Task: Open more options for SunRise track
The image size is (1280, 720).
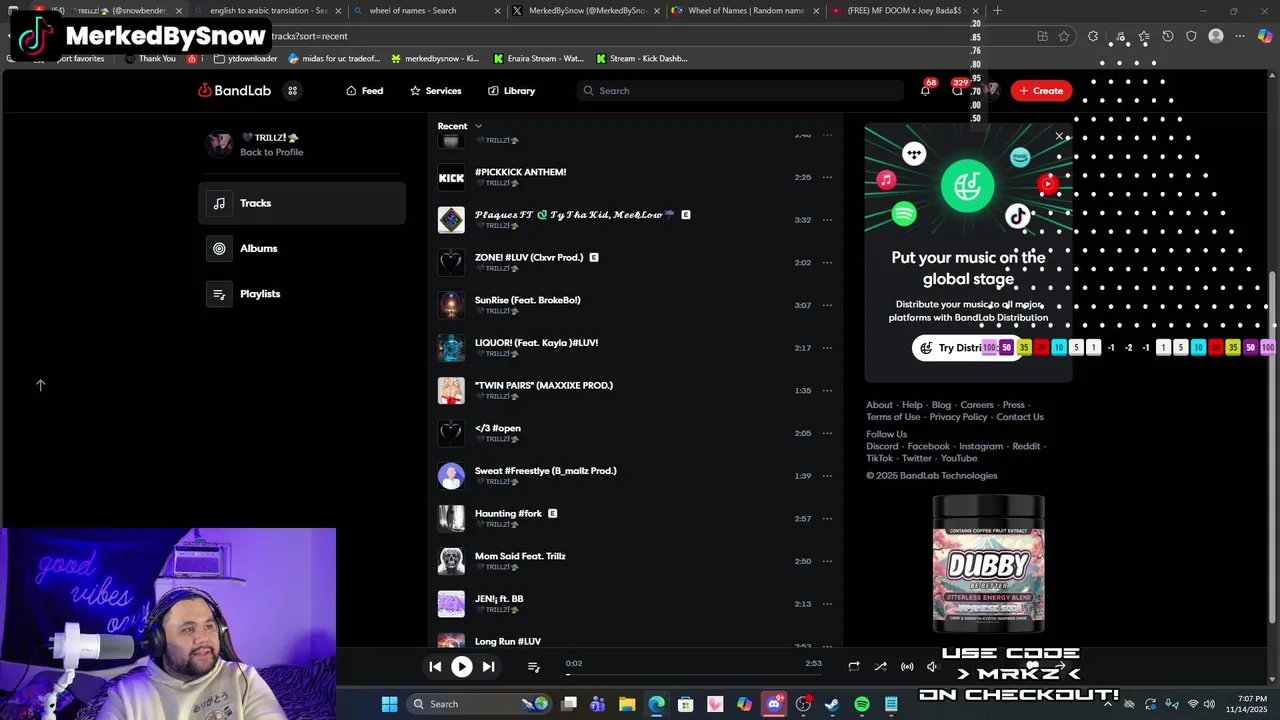Action: click(x=827, y=305)
